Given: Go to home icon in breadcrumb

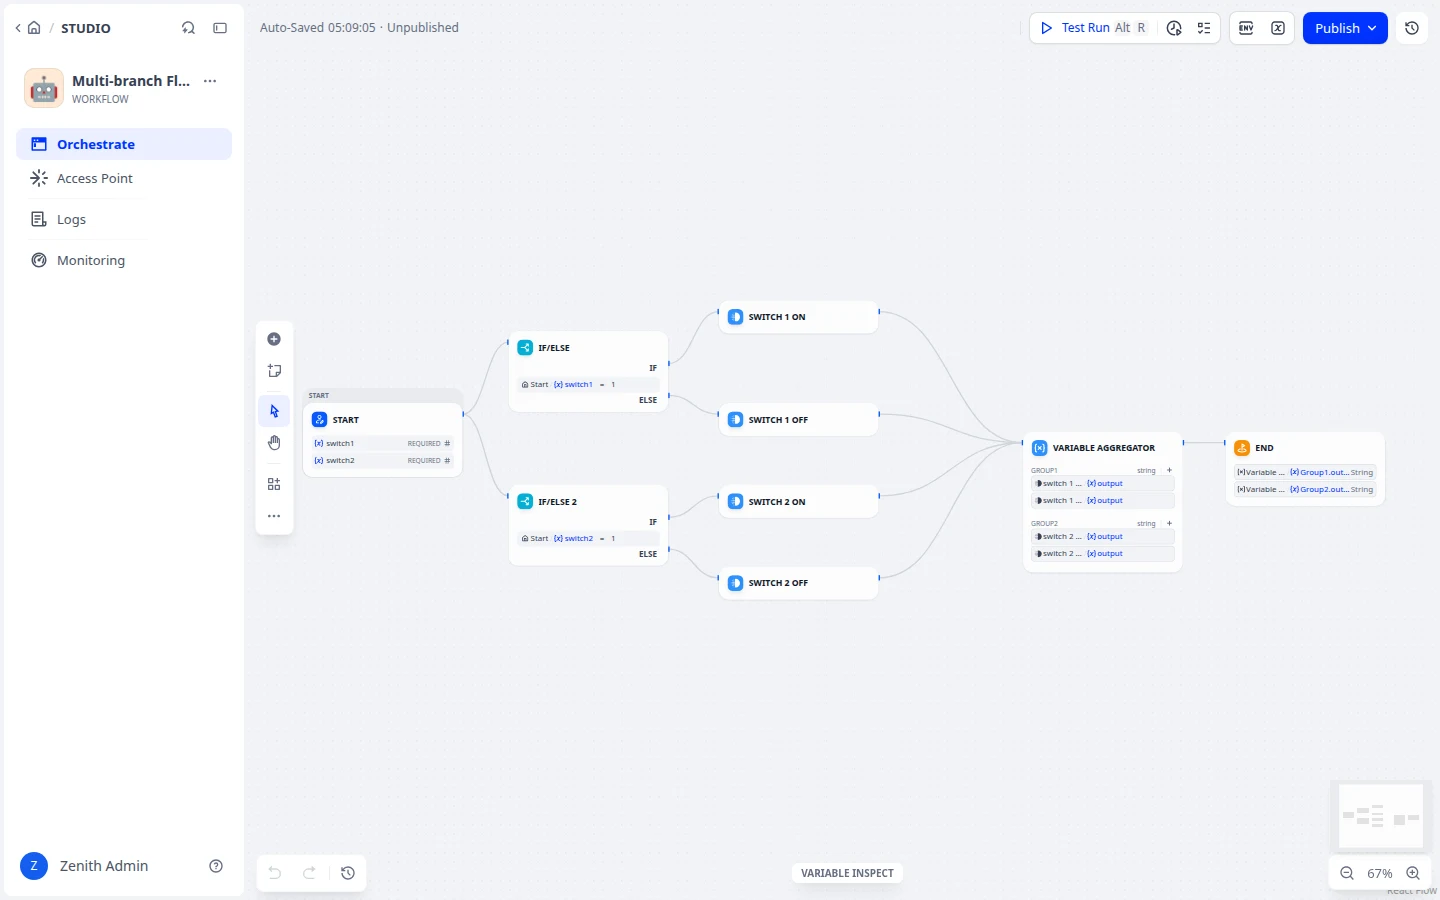Looking at the screenshot, I should pos(34,28).
